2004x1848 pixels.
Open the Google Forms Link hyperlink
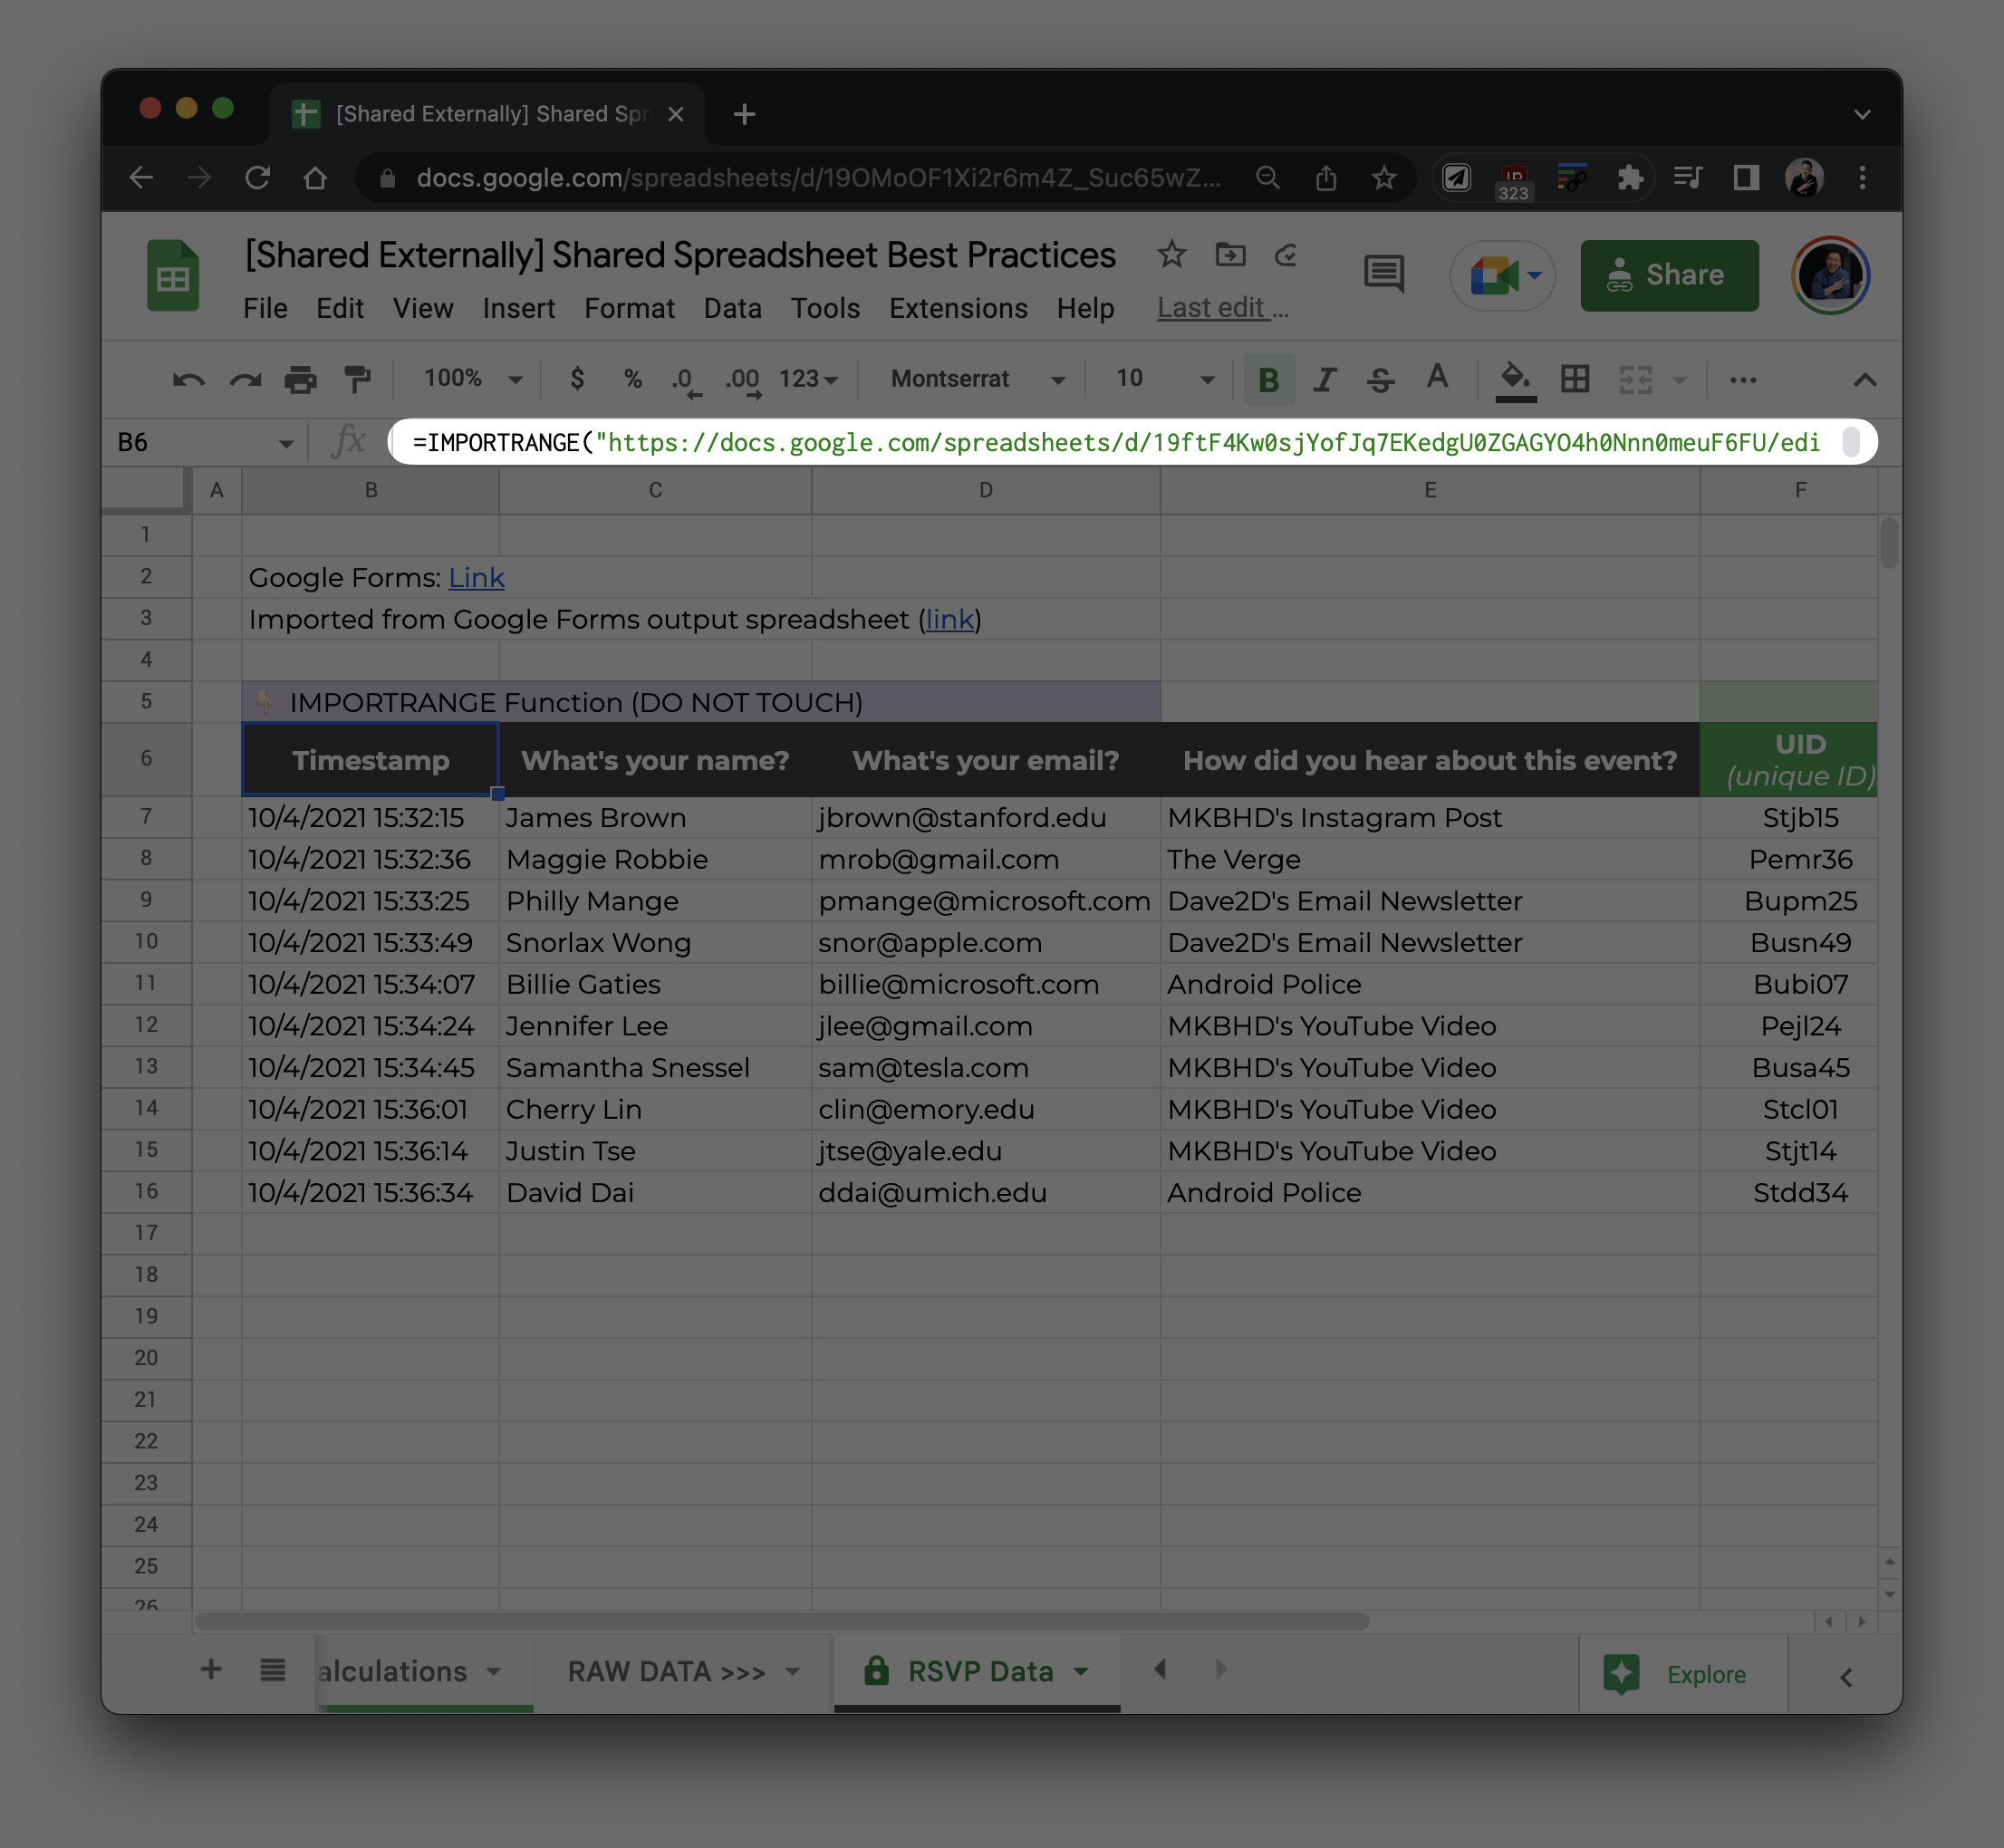[476, 578]
